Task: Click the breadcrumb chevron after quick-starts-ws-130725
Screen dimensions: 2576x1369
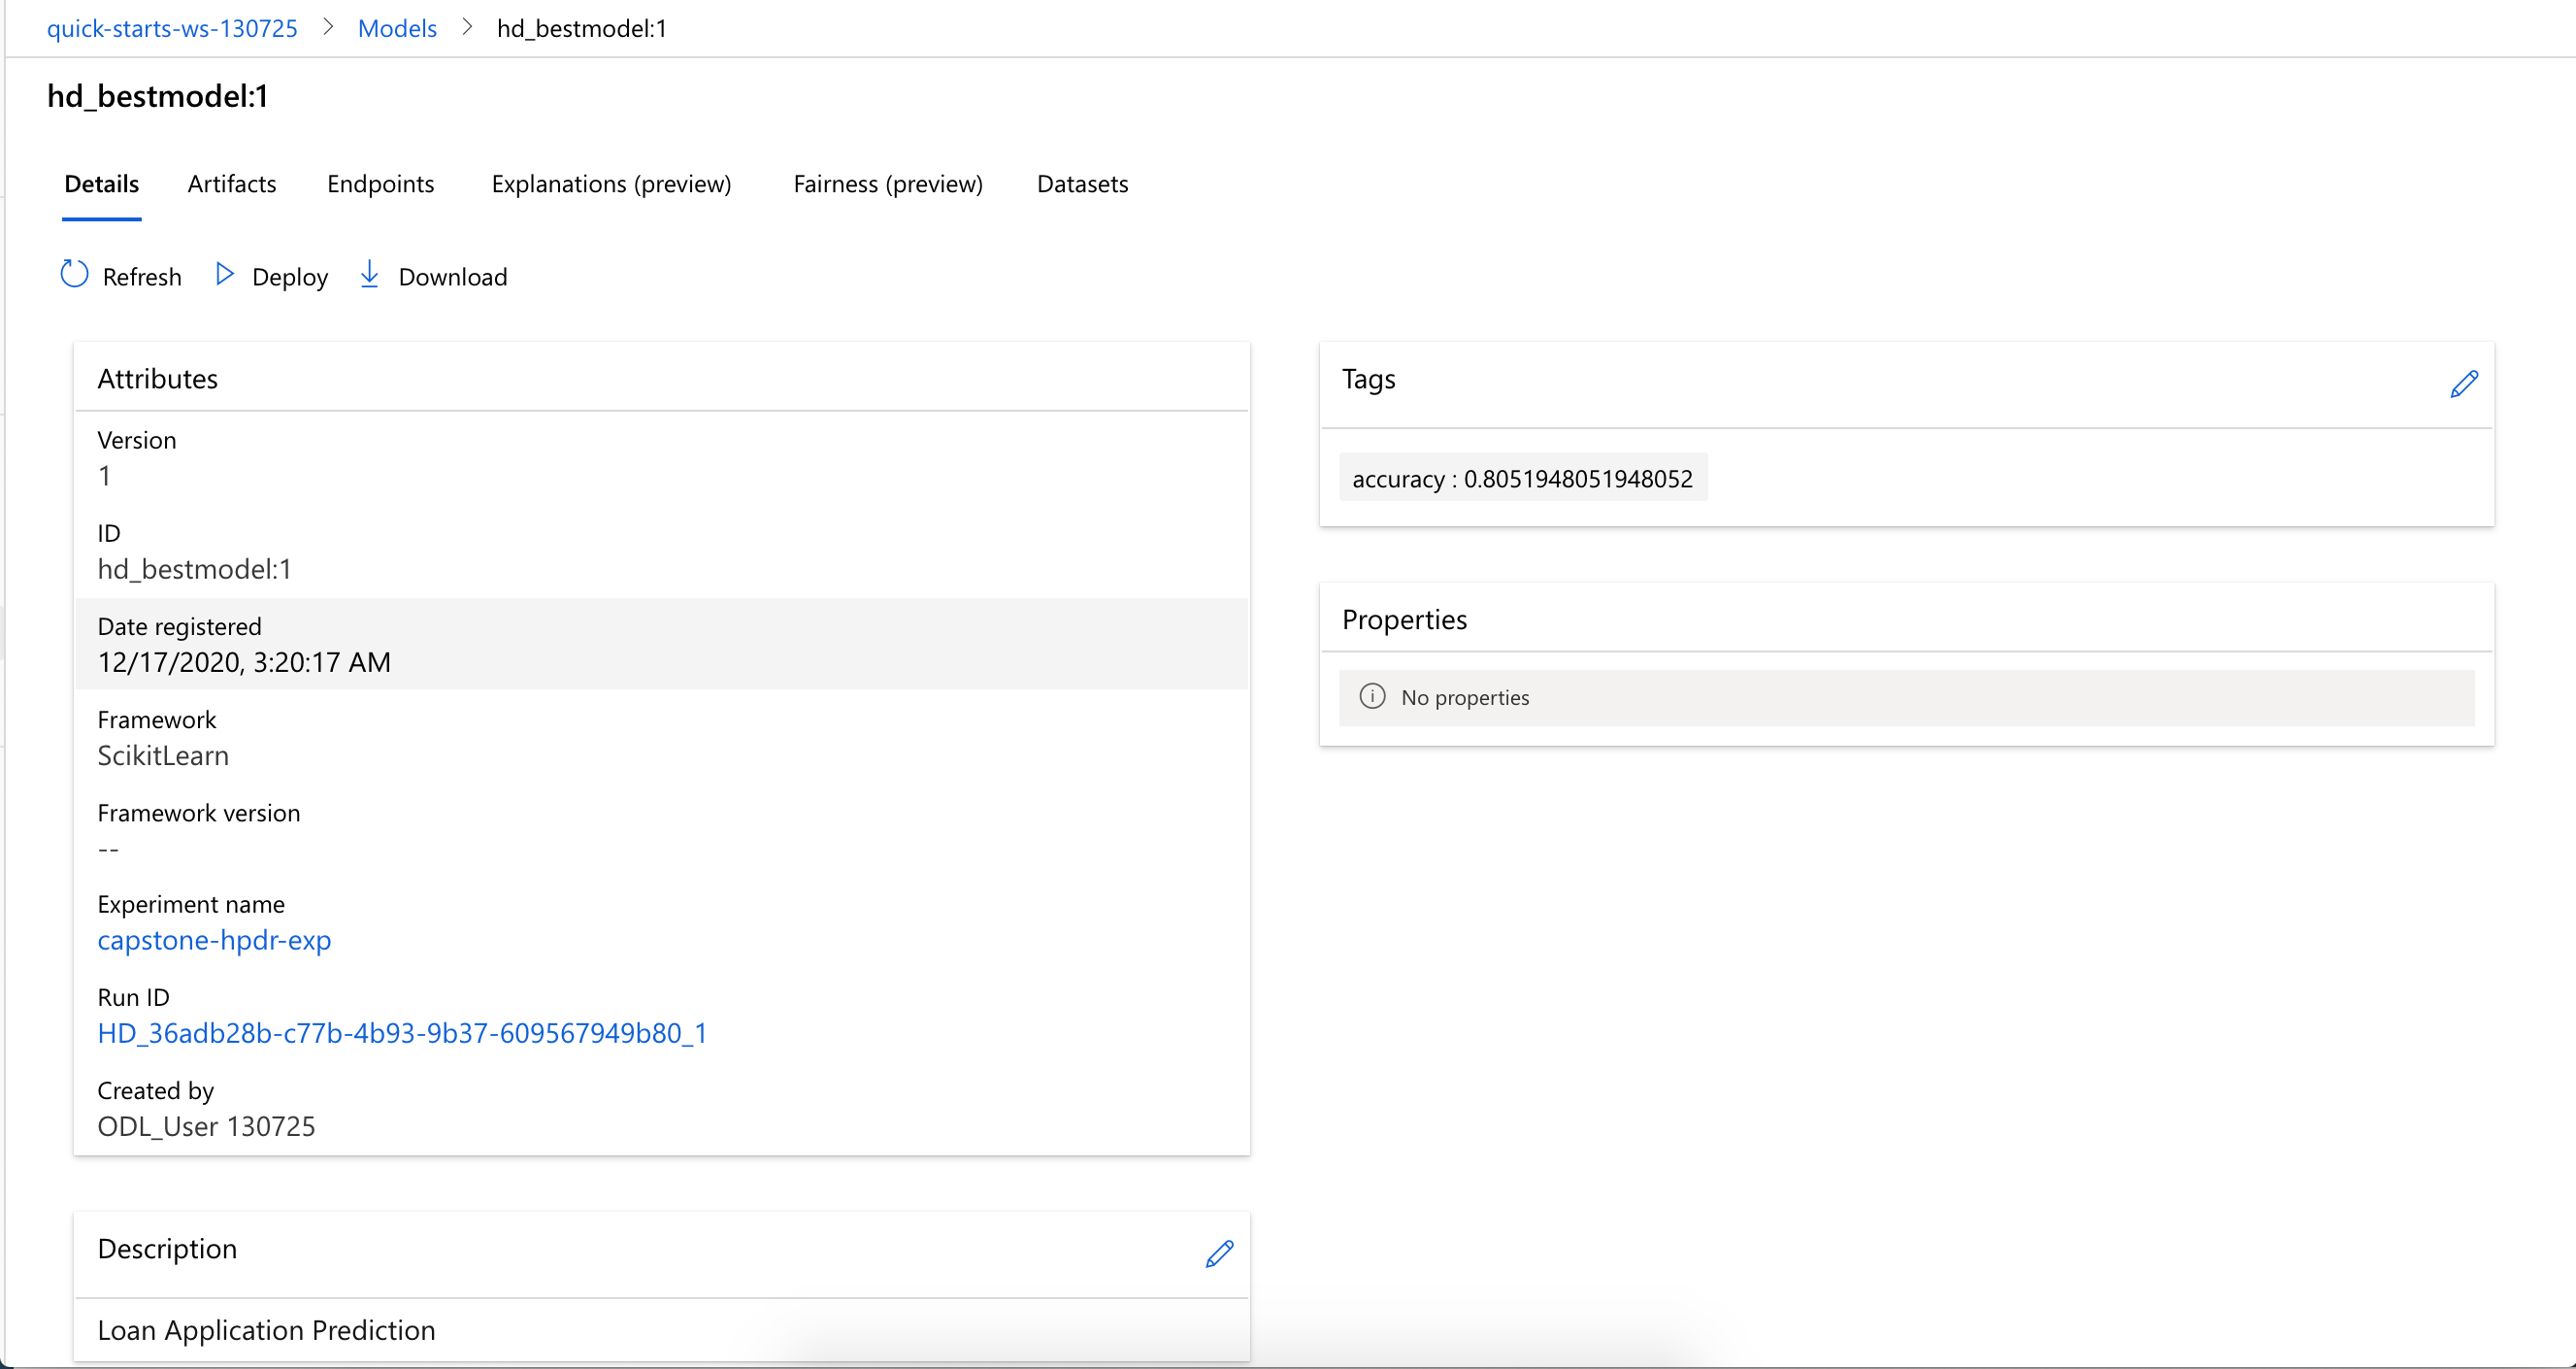Action: (x=328, y=28)
